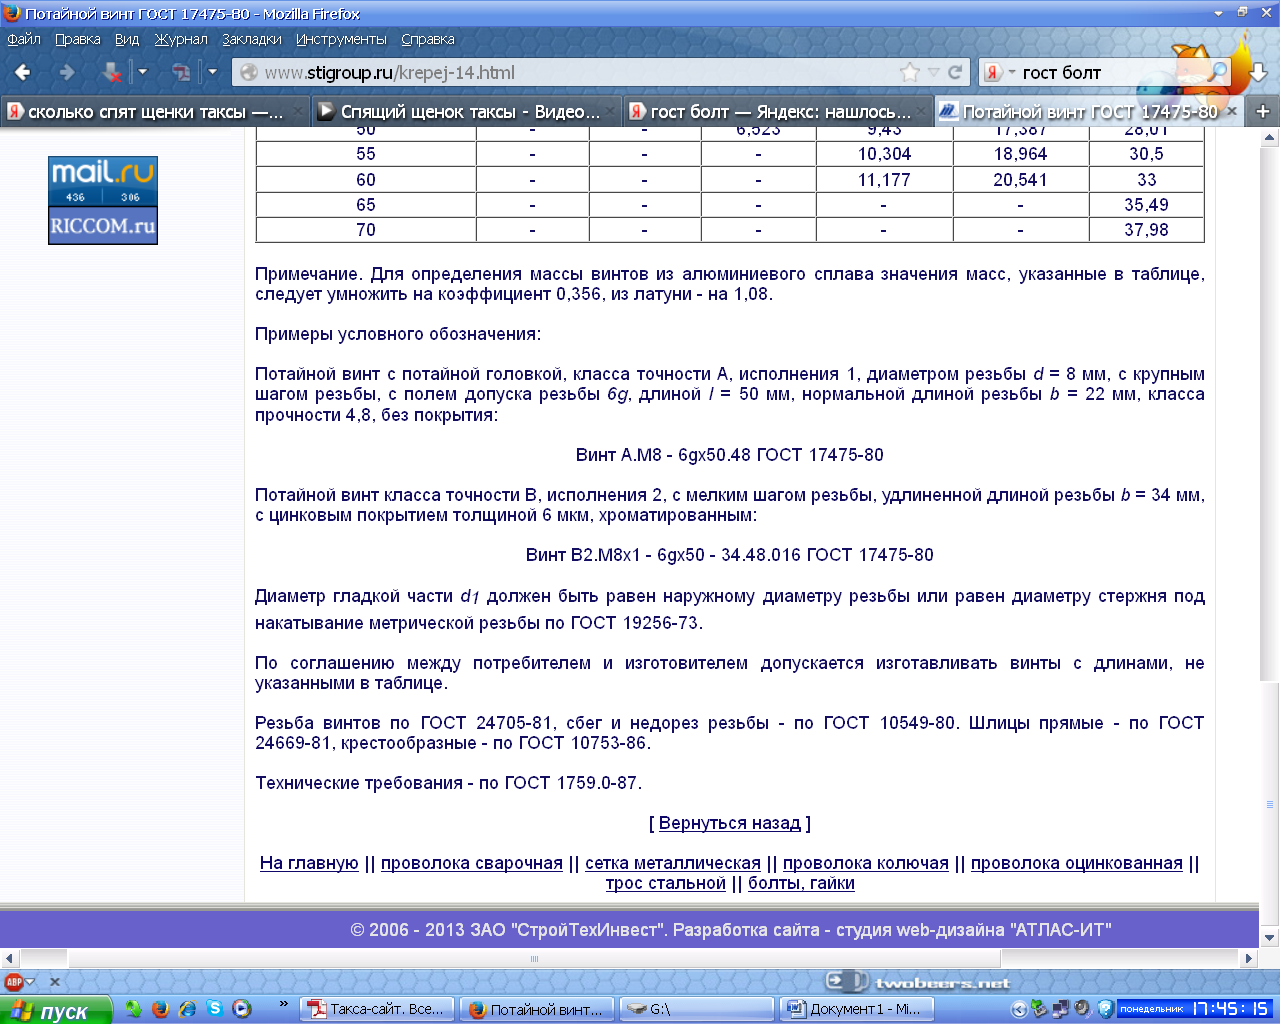Switch to сколько спят щенки таксы tab
The image size is (1280, 1024).
tap(155, 111)
